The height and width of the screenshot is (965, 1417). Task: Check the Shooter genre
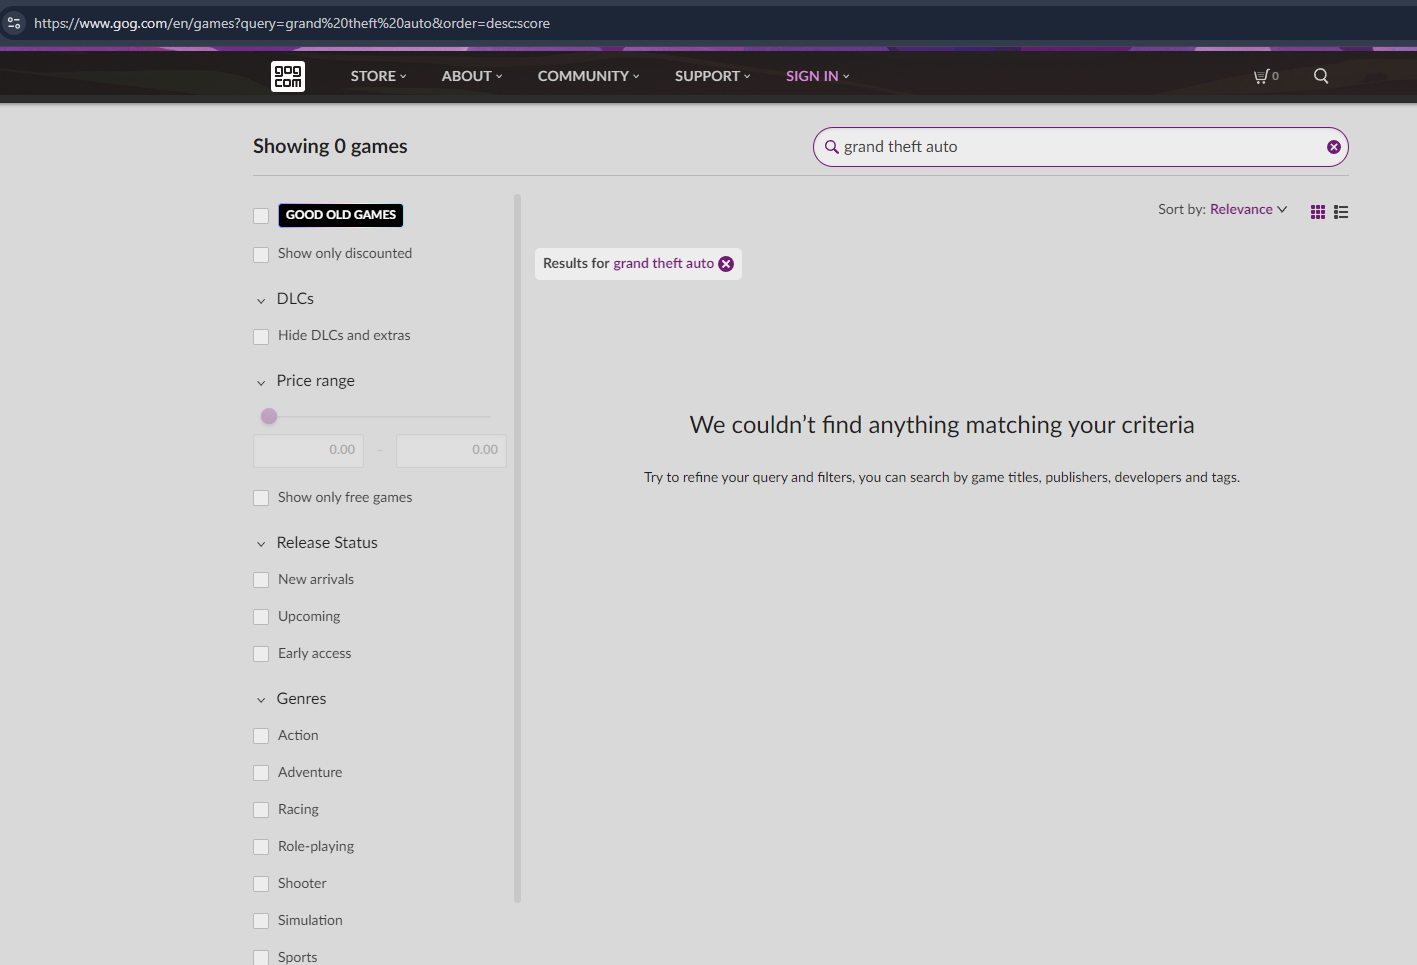[x=261, y=884]
